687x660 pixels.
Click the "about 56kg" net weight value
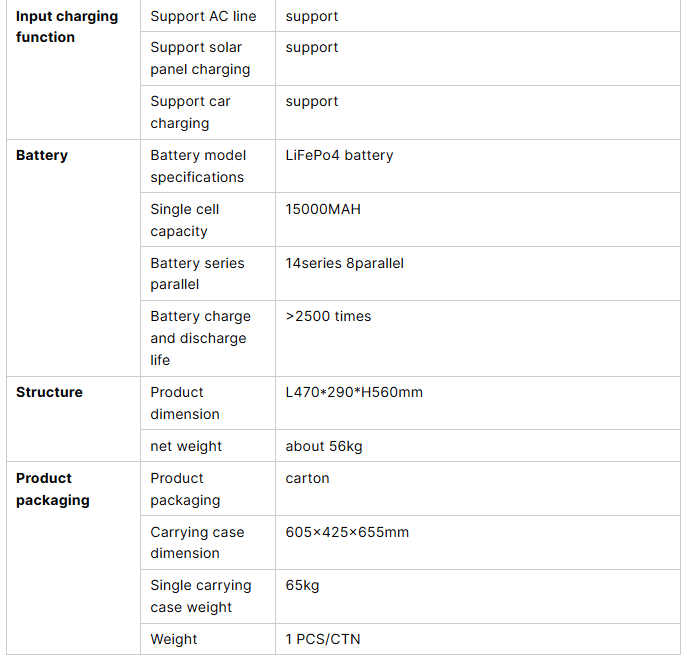pos(324,446)
